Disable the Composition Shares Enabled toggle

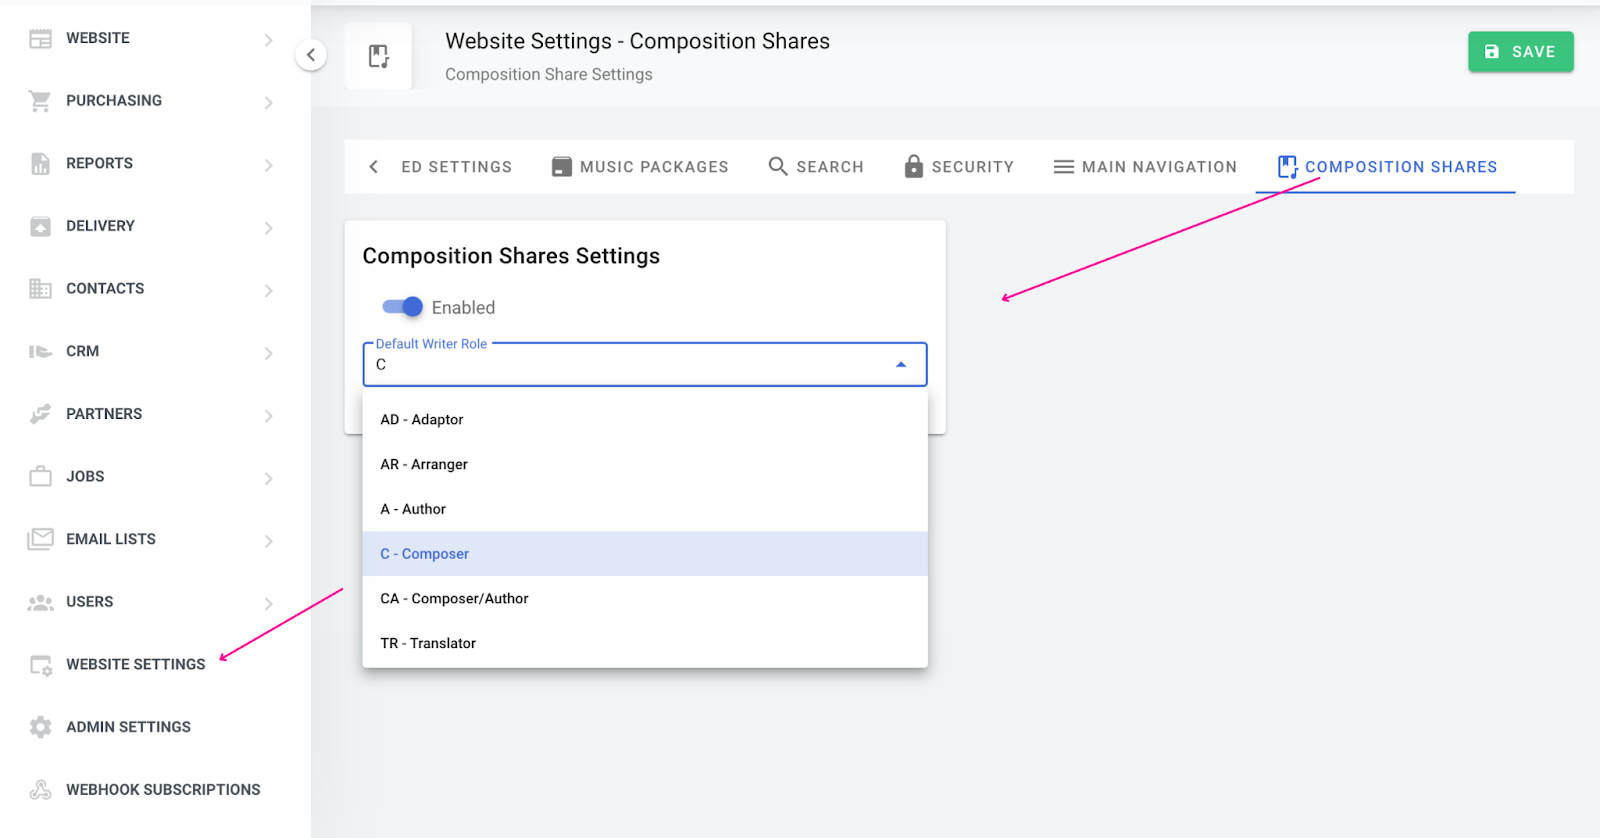[403, 307]
